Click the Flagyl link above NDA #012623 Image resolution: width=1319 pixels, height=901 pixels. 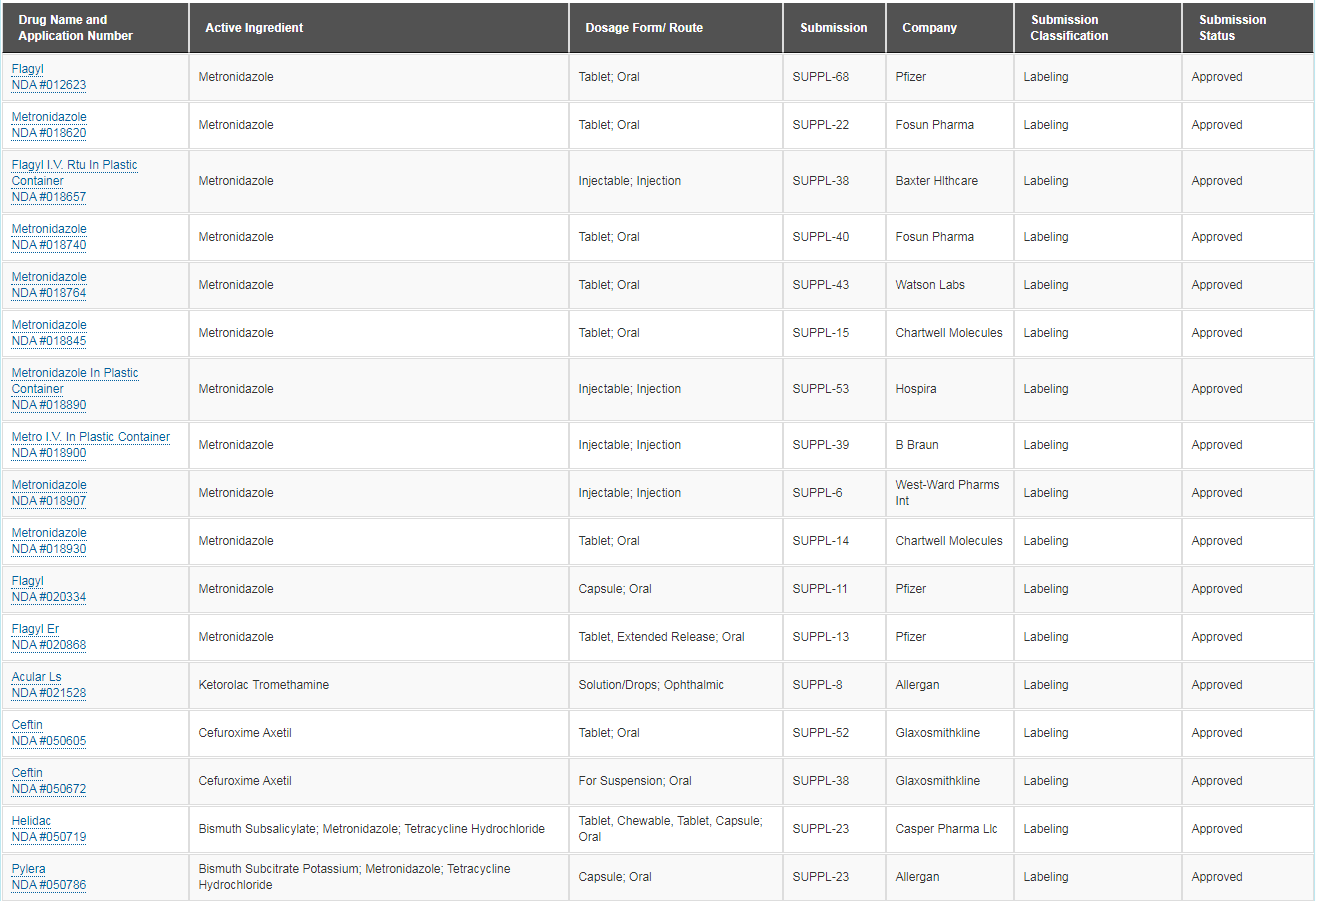[28, 69]
